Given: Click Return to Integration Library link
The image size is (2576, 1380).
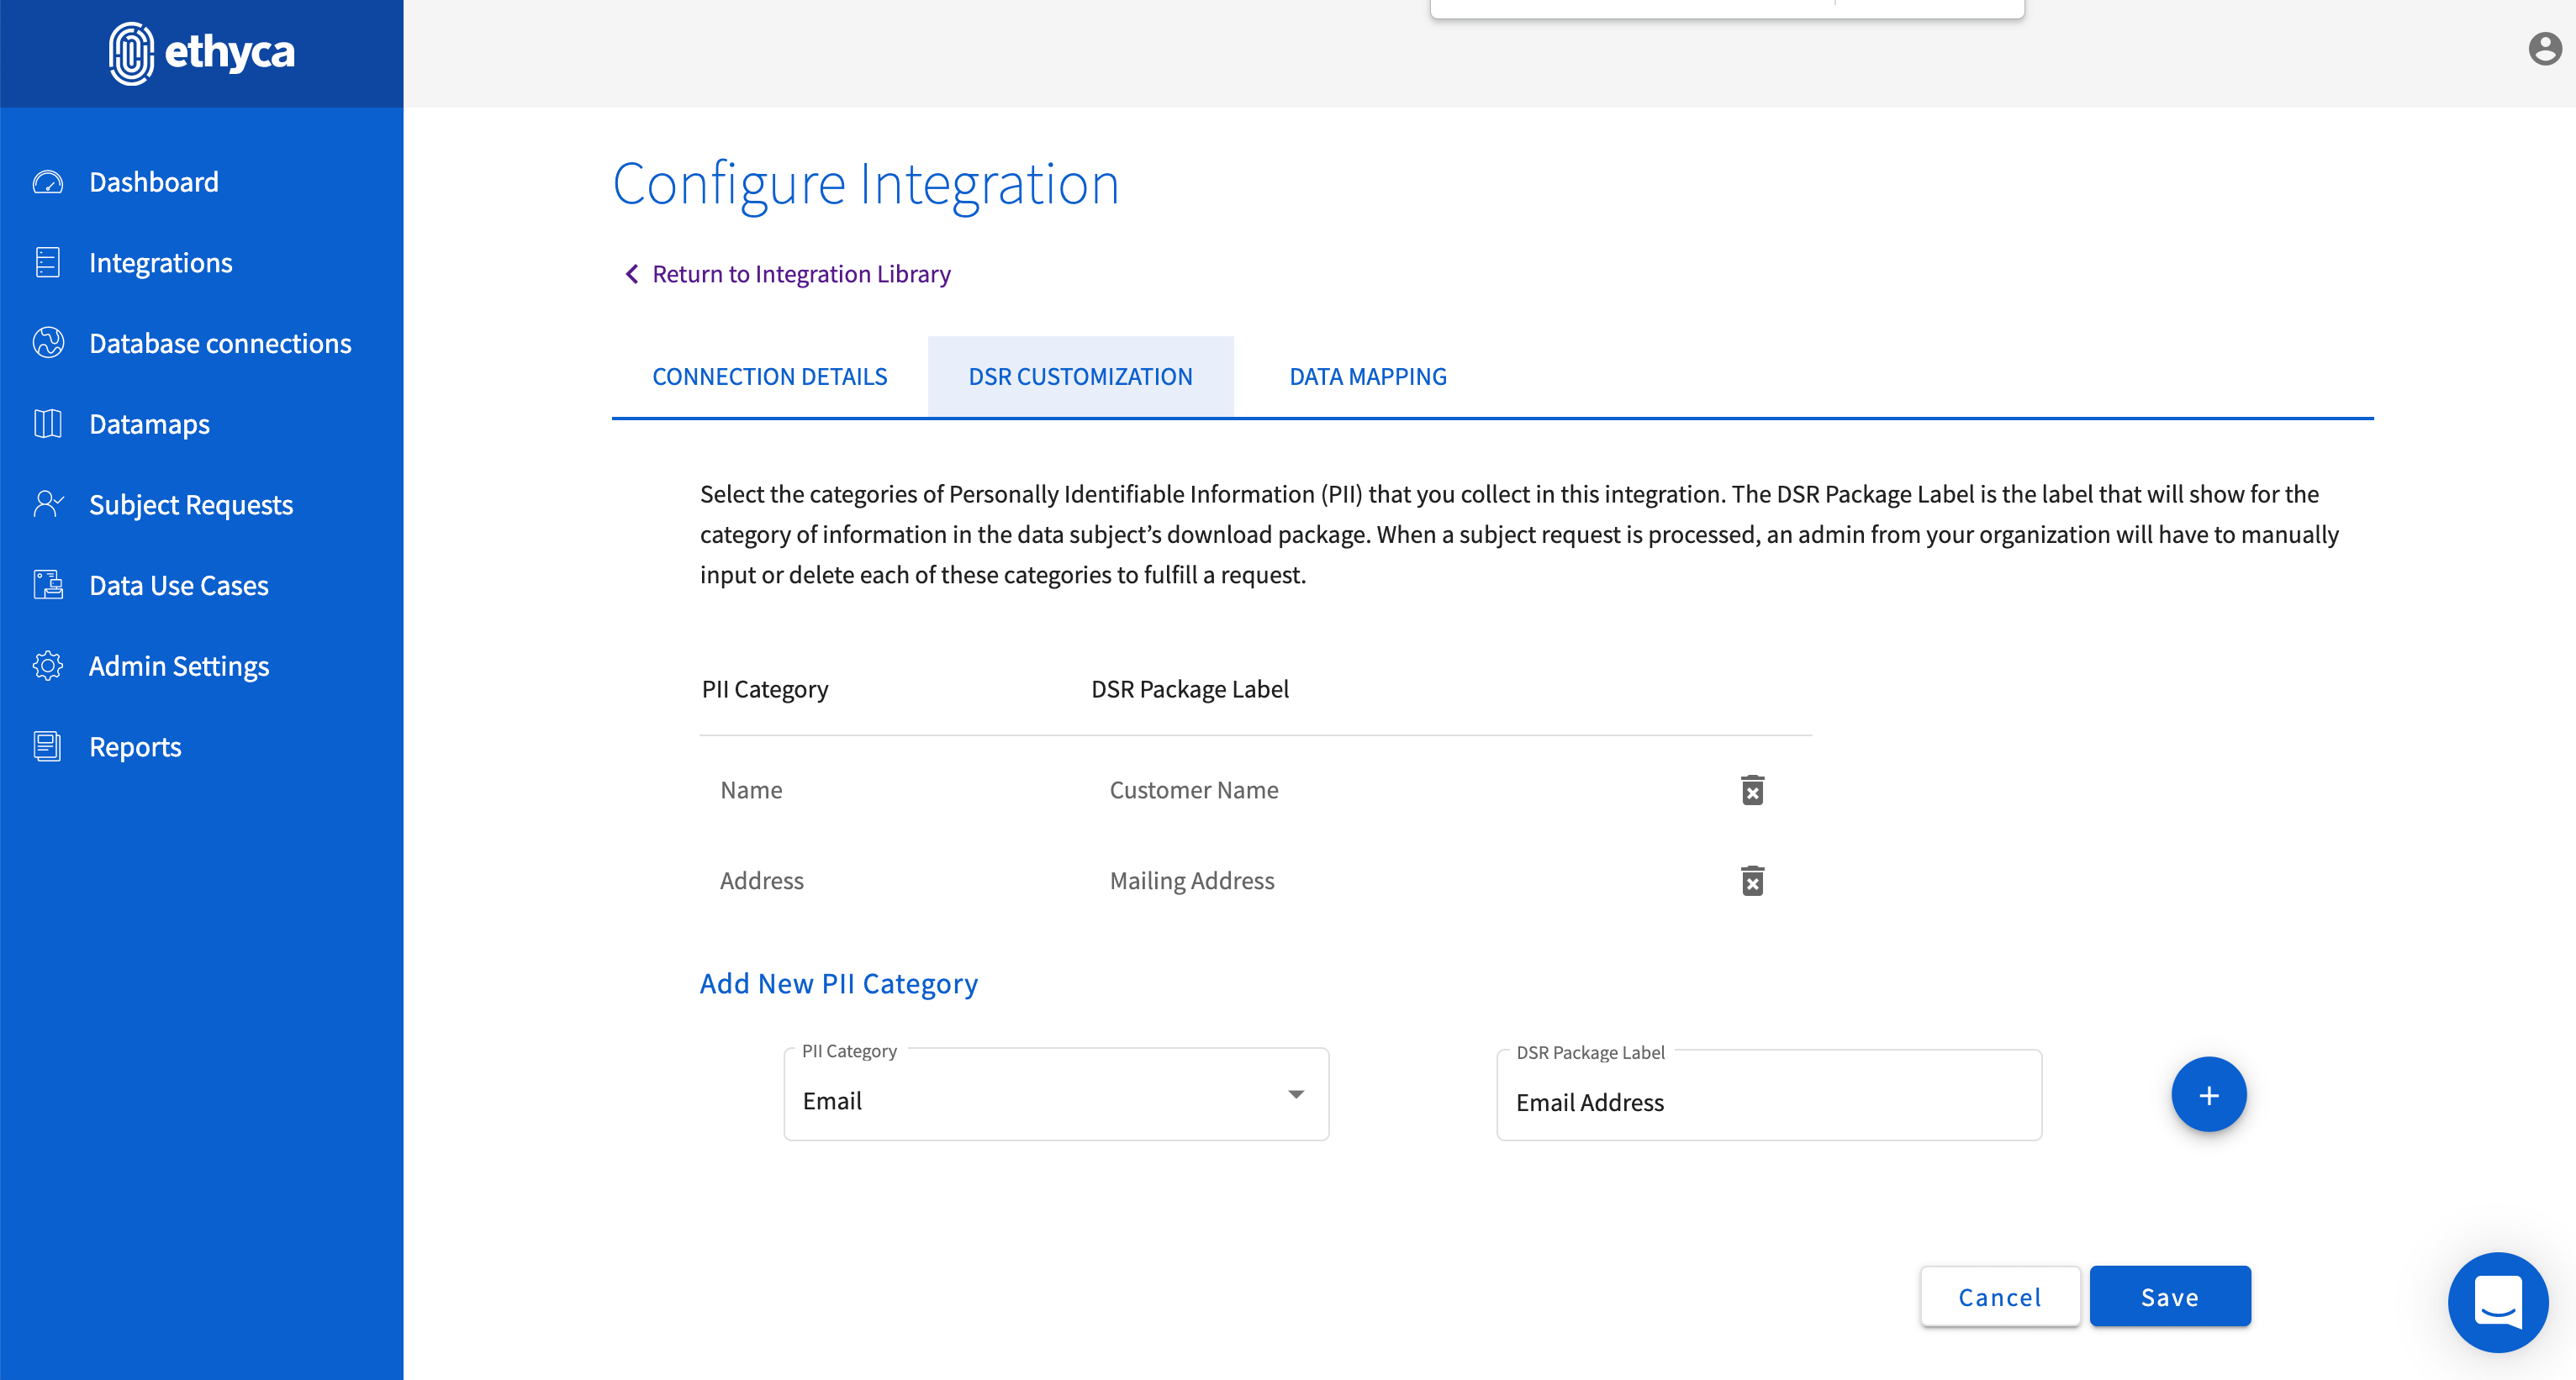Looking at the screenshot, I should pos(800,274).
